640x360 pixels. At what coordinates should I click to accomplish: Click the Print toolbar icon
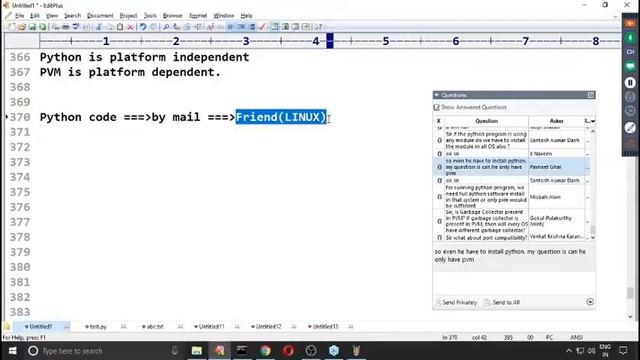(x=65, y=27)
